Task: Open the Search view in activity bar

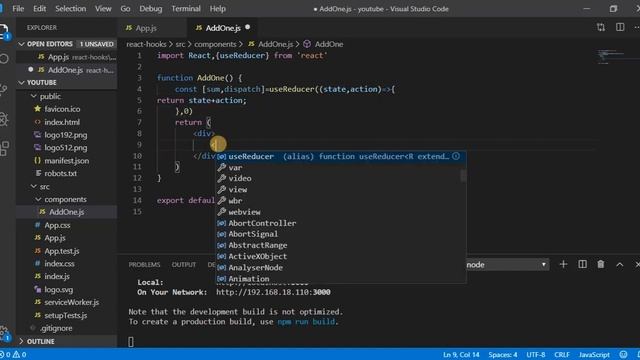Action: coord(4,59)
